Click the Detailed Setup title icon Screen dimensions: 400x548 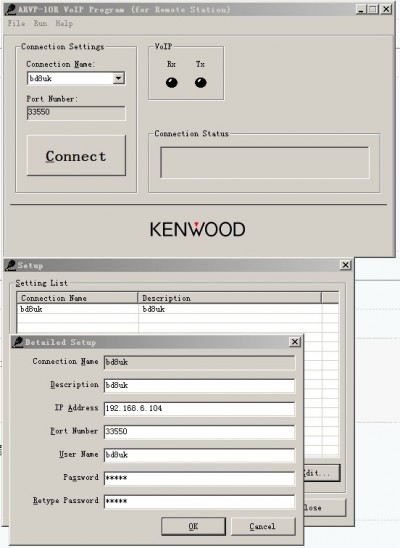click(x=18, y=342)
